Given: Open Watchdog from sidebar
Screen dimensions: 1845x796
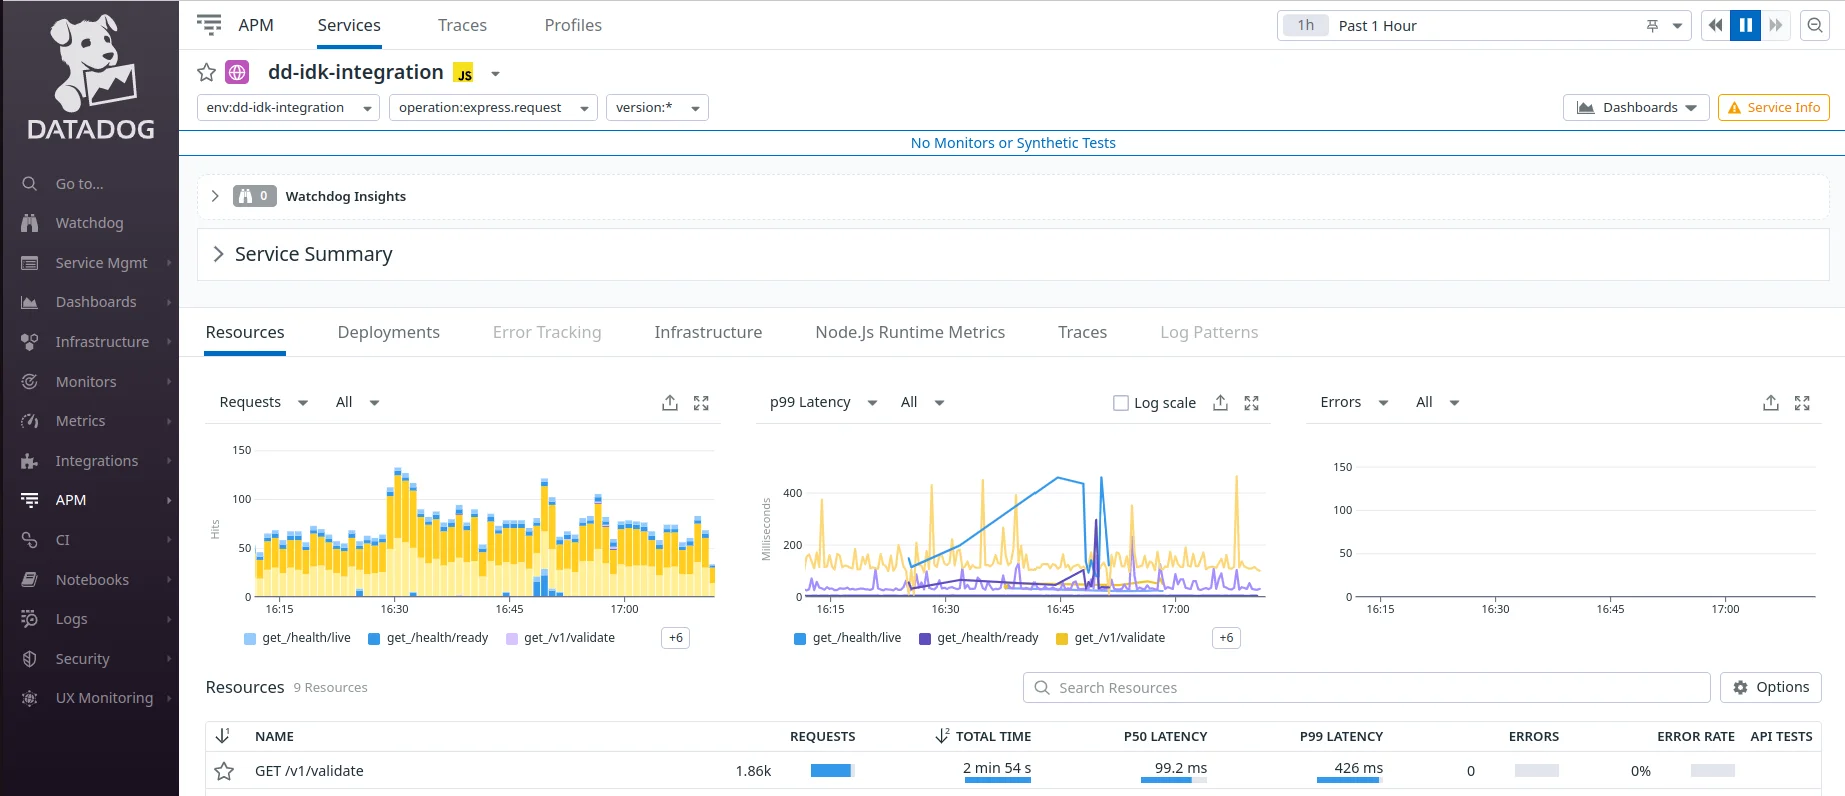Looking at the screenshot, I should tap(89, 223).
